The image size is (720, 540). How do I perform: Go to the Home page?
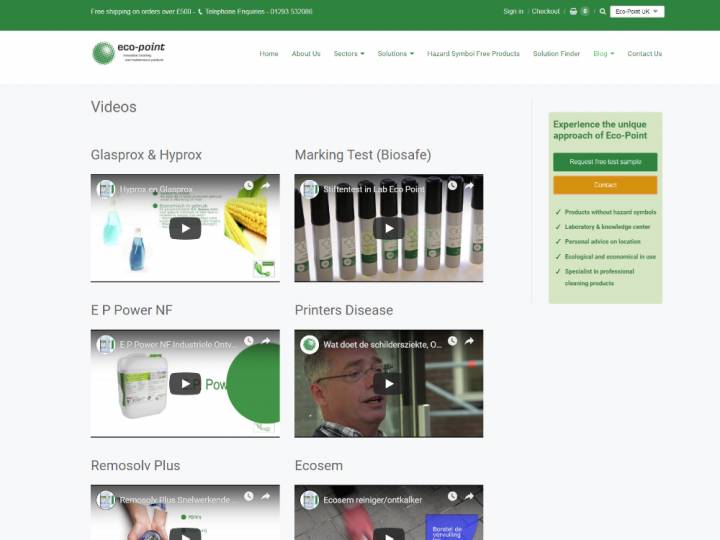click(x=269, y=54)
